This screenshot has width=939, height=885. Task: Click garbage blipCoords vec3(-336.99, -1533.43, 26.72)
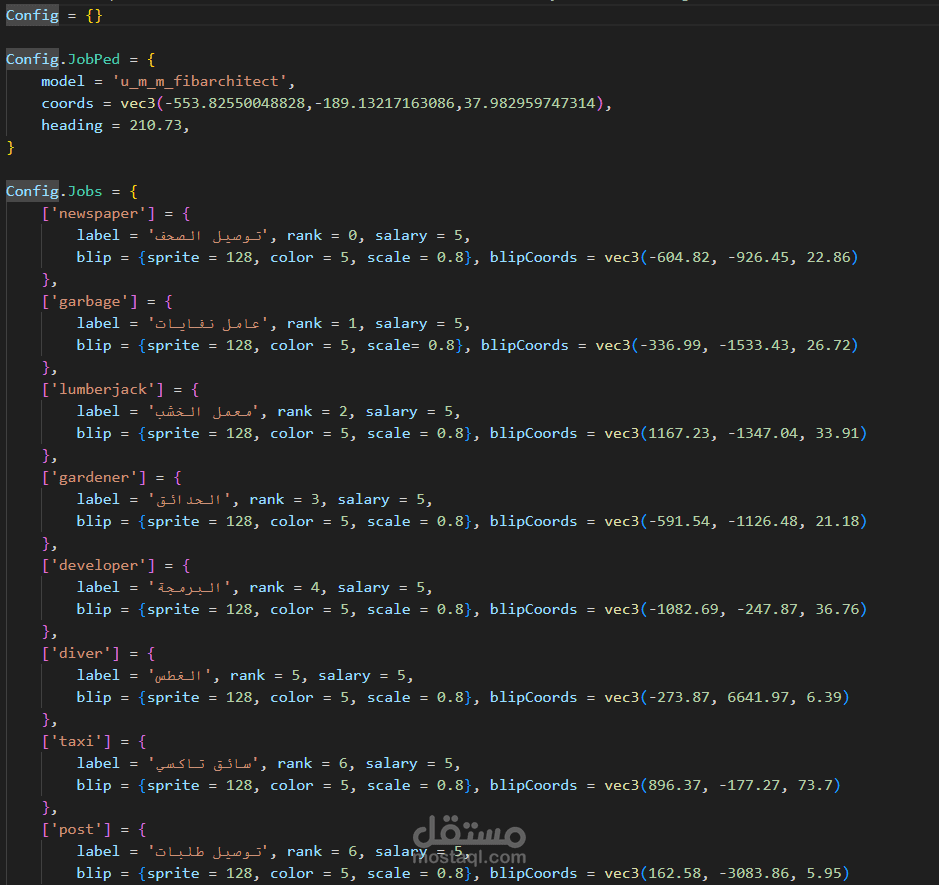pos(727,345)
